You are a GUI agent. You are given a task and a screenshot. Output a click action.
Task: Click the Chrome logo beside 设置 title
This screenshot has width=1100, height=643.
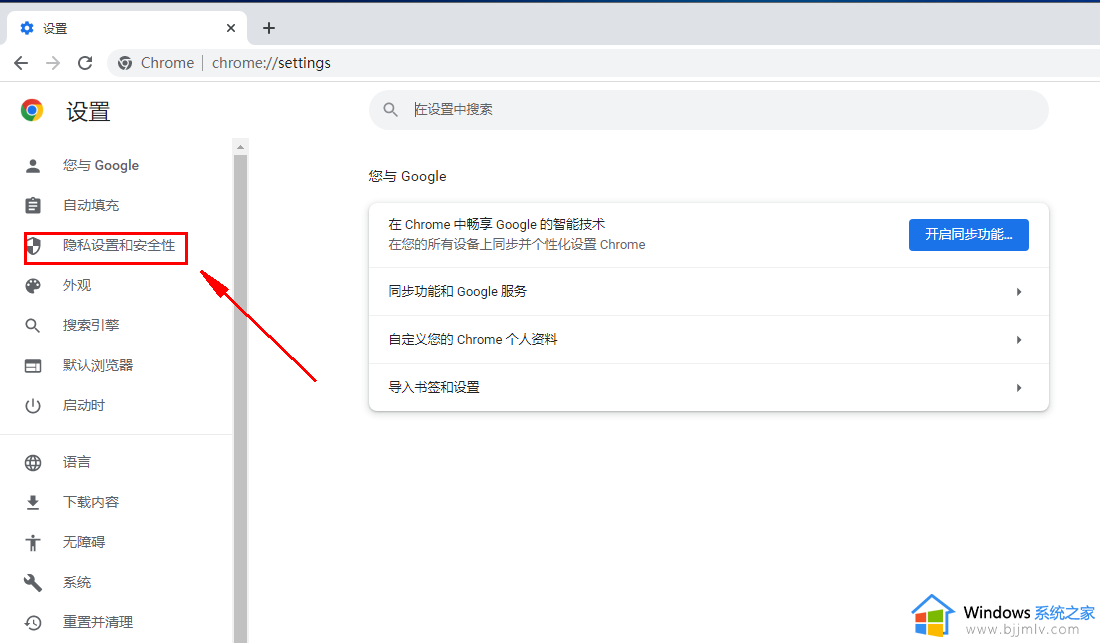pyautogui.click(x=32, y=110)
